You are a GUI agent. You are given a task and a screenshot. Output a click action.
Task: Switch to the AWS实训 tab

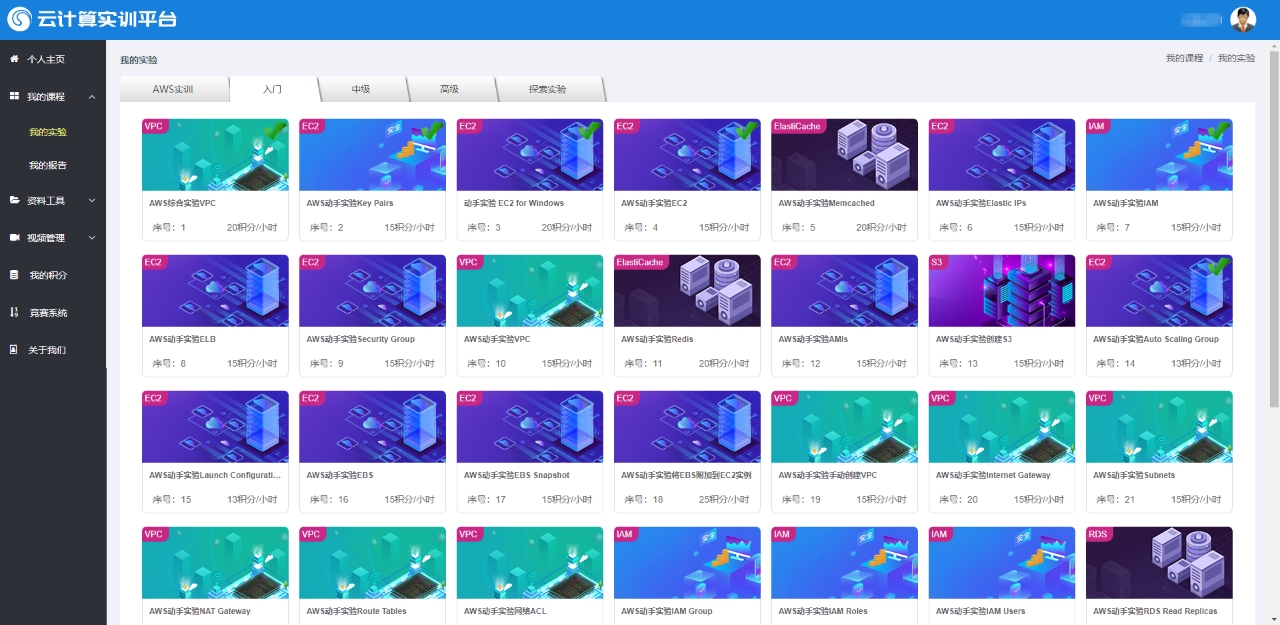tap(173, 89)
